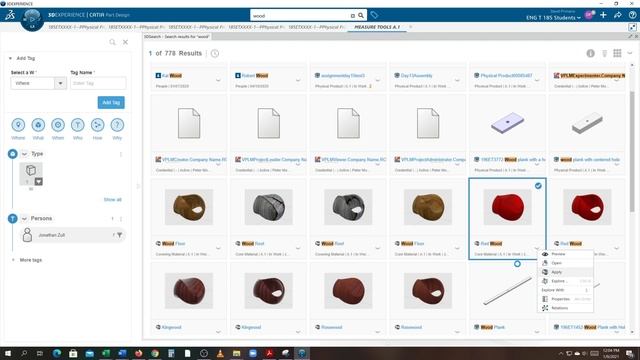Screen dimensions: 640x360
Task: Open the view options chevron beside grid icon
Action: pyautogui.click(x=630, y=53)
